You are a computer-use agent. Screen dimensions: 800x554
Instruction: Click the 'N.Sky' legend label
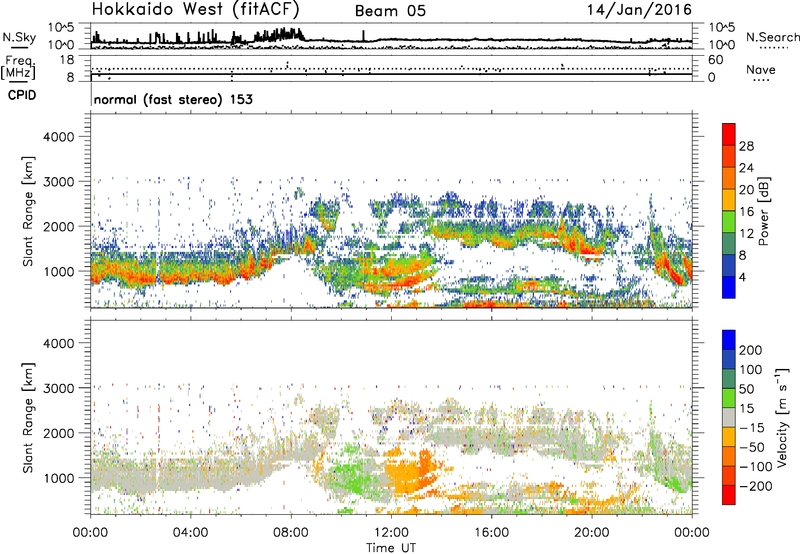tap(19, 37)
